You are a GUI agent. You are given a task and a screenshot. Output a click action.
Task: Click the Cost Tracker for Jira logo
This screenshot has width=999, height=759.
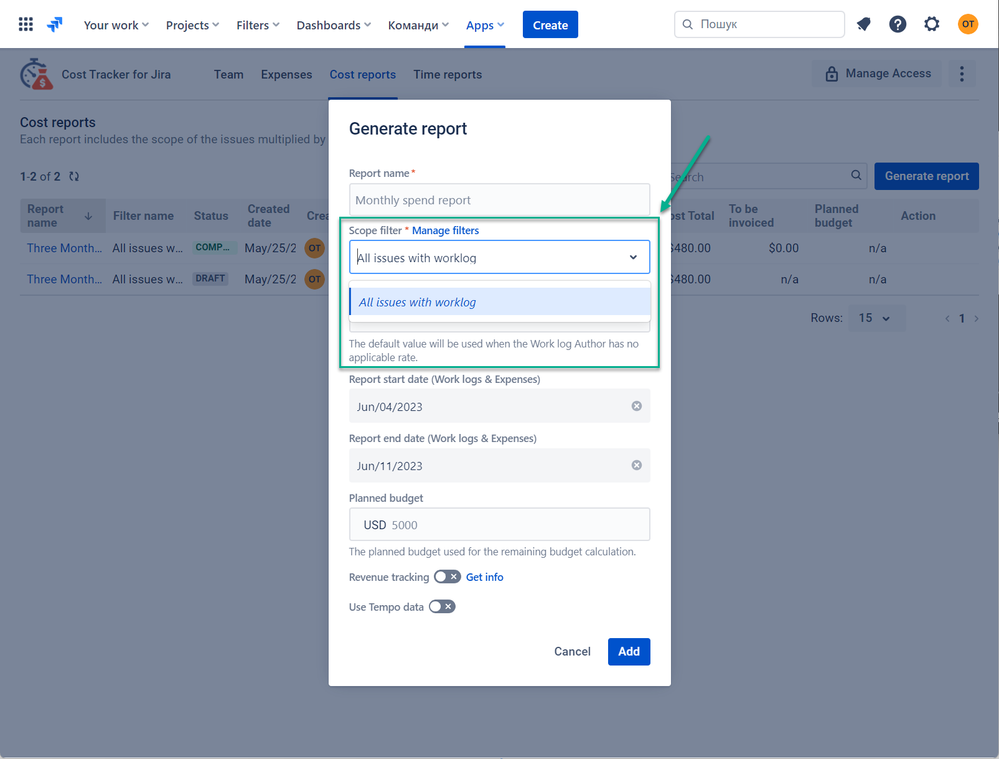tap(36, 74)
